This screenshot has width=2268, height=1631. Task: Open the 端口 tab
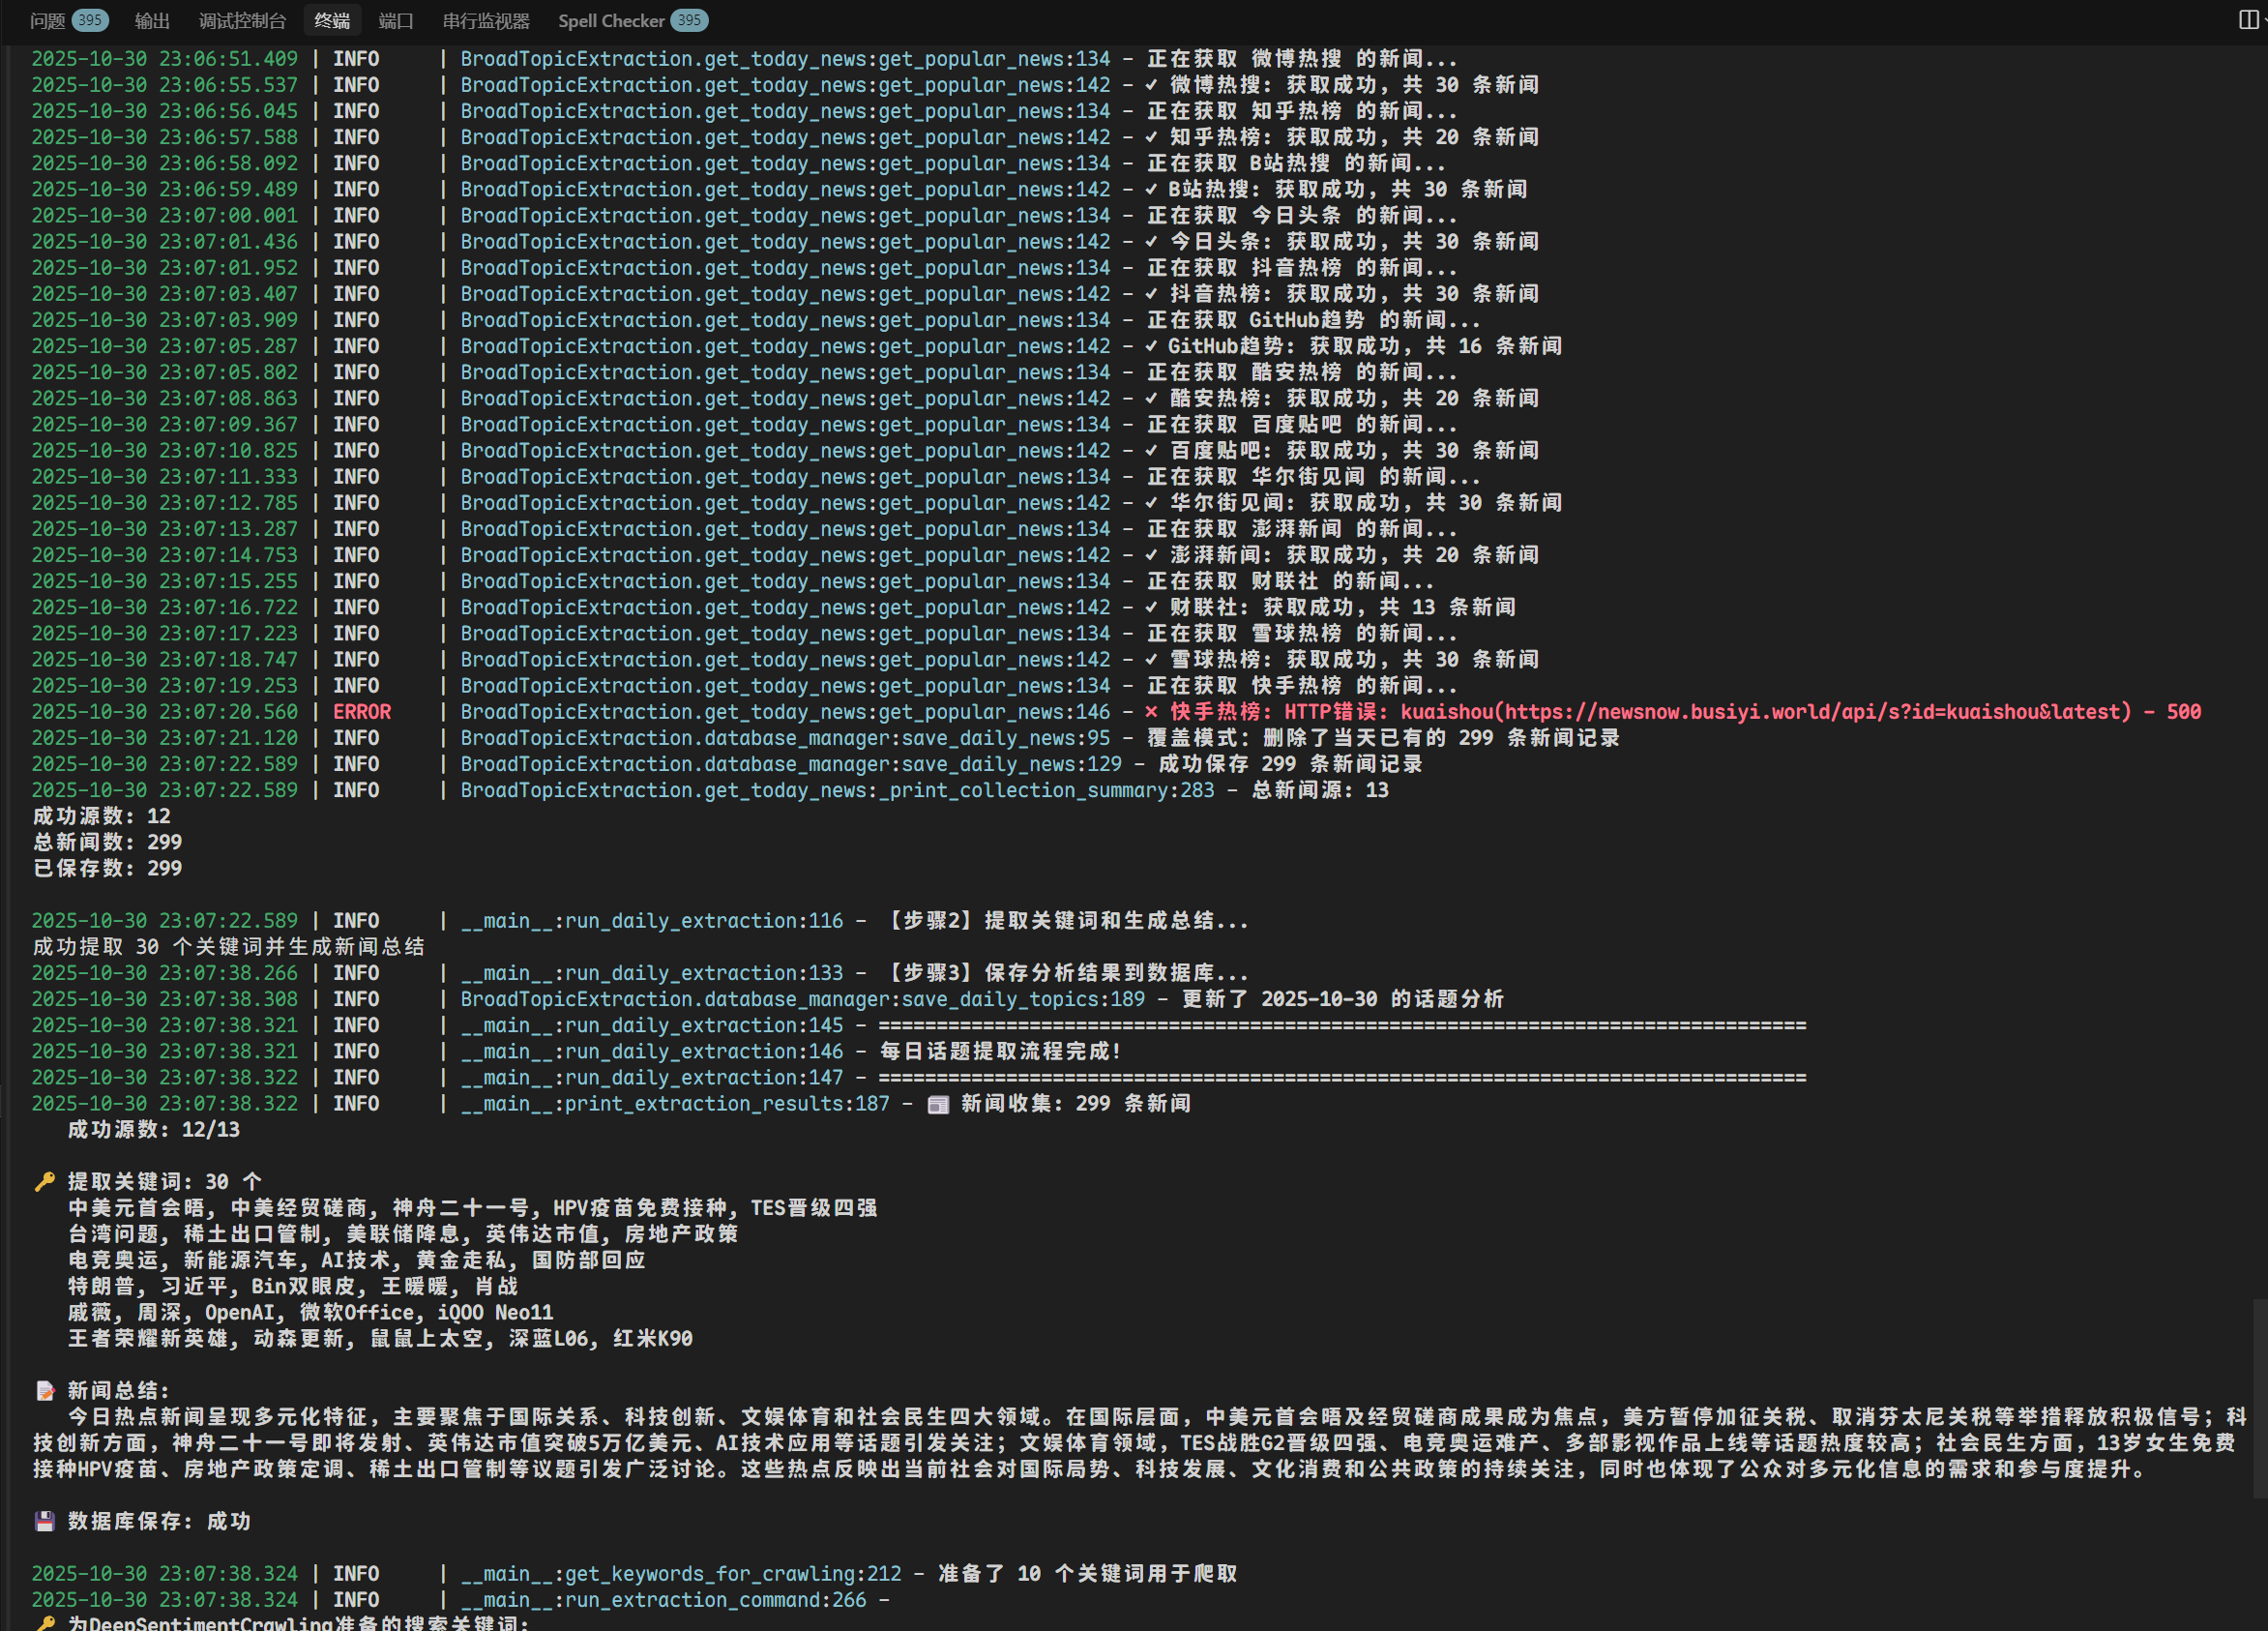[395, 21]
